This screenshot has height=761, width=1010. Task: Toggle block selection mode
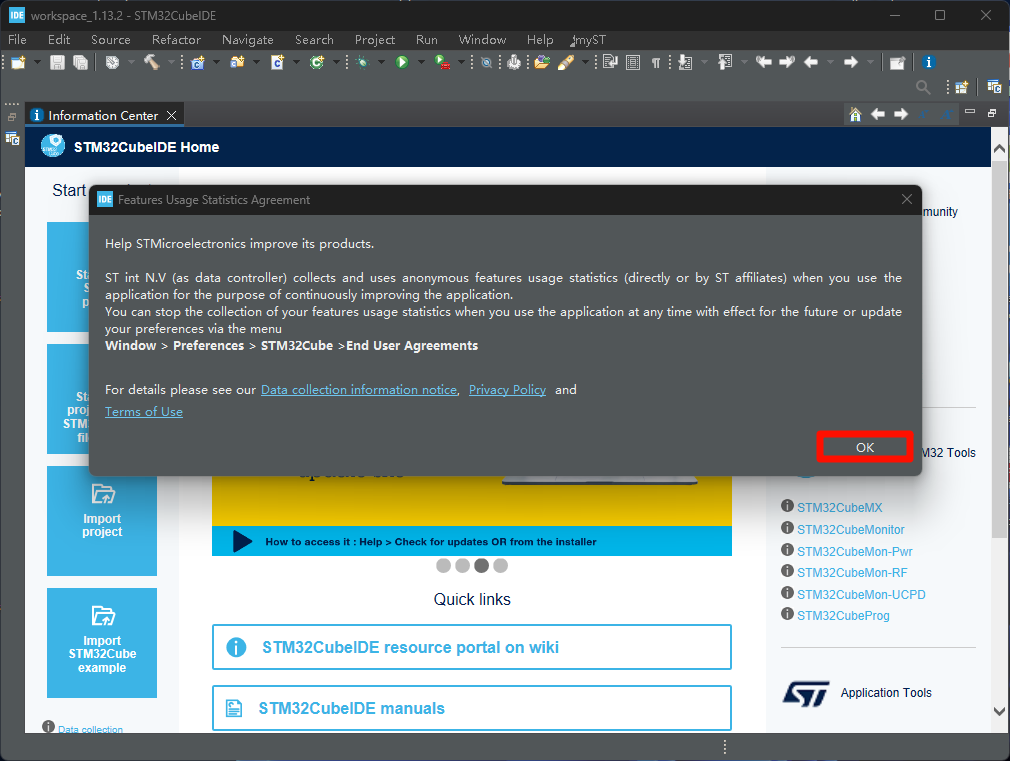(x=633, y=63)
